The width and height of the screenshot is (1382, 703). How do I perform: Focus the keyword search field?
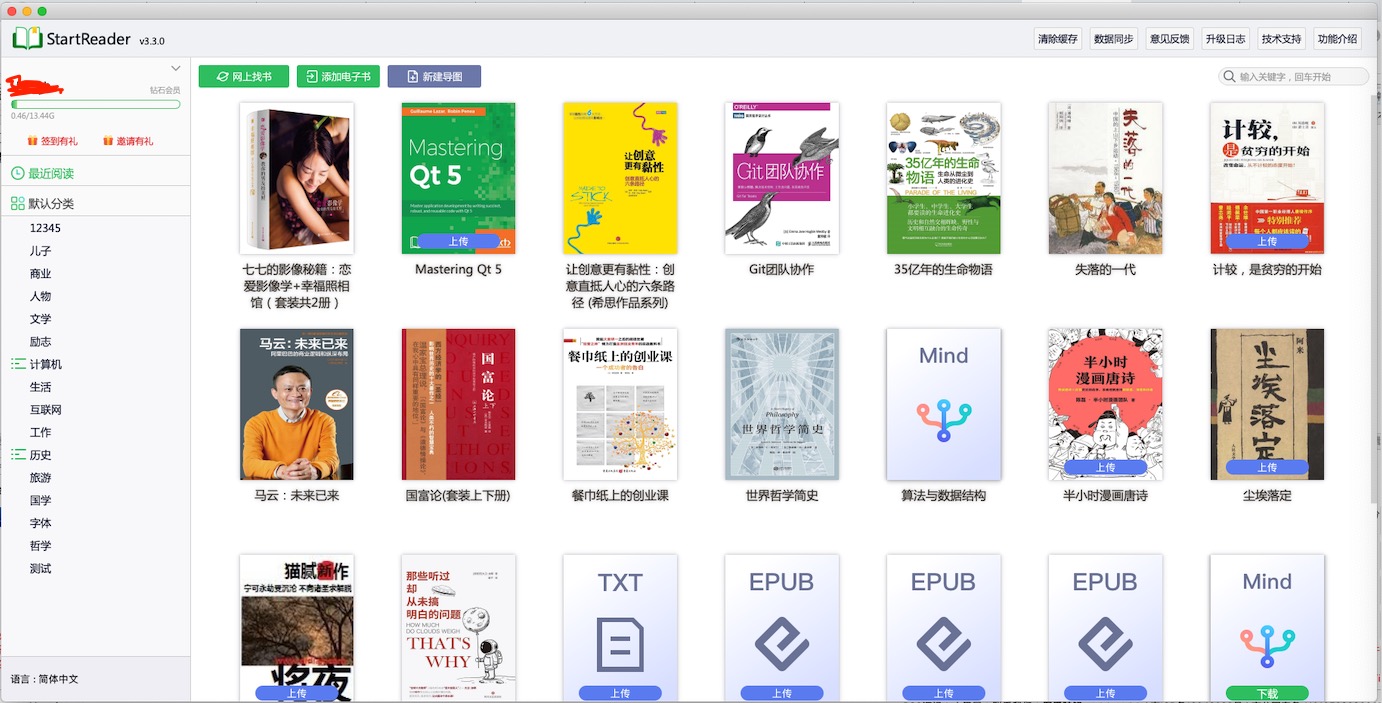1294,77
